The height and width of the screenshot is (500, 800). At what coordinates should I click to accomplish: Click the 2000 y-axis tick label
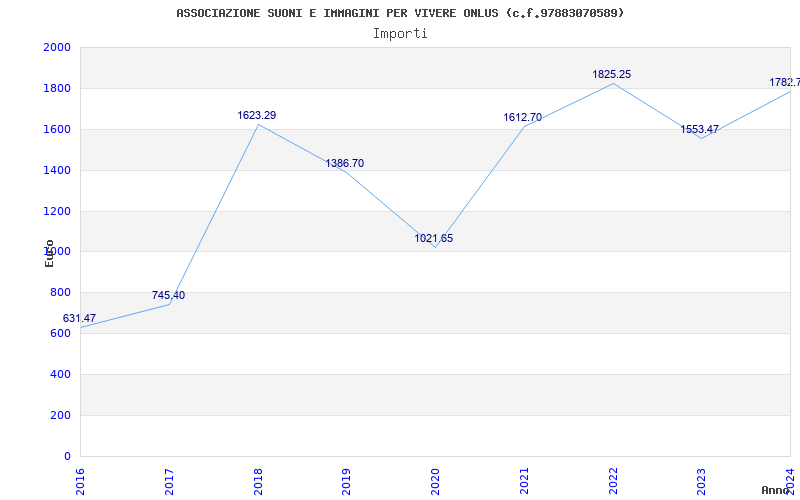pyautogui.click(x=57, y=47)
